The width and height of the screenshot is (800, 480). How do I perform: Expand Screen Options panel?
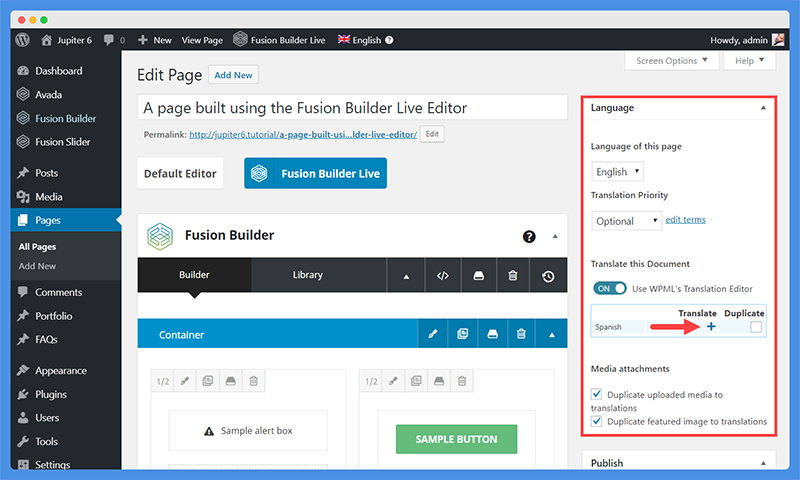click(x=671, y=61)
